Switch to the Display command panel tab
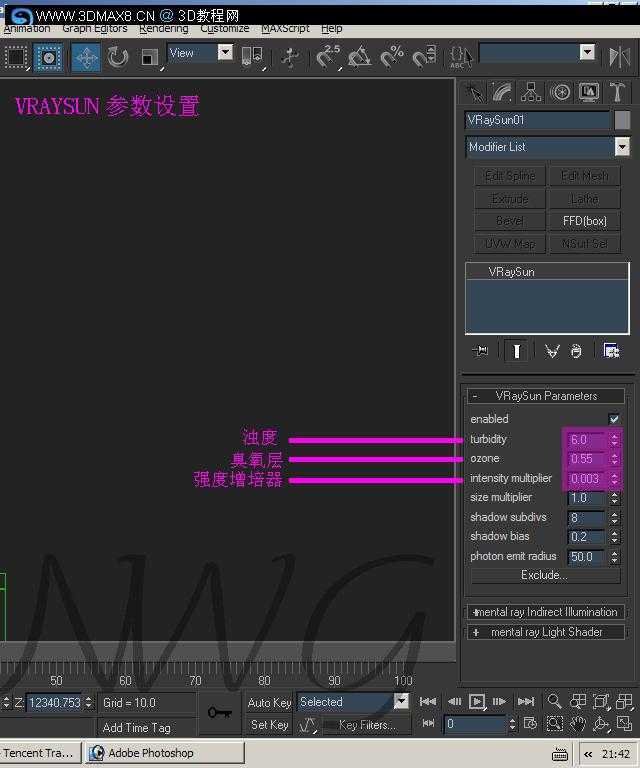 click(x=589, y=92)
